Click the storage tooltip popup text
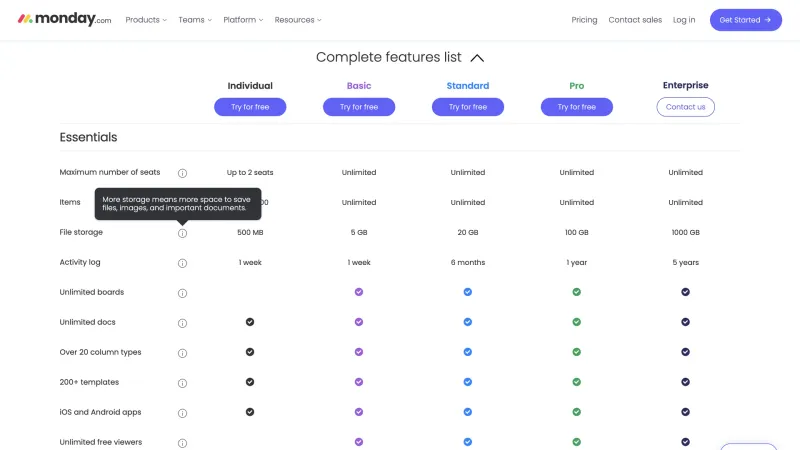Screen dimensions: 800x450 click(x=177, y=204)
